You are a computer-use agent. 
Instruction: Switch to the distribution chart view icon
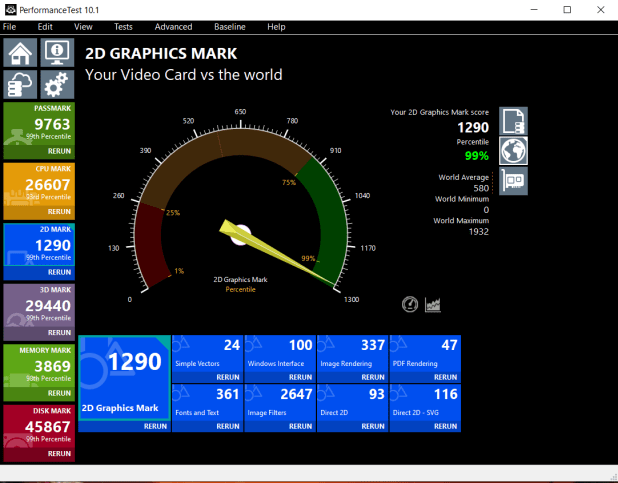coord(433,304)
